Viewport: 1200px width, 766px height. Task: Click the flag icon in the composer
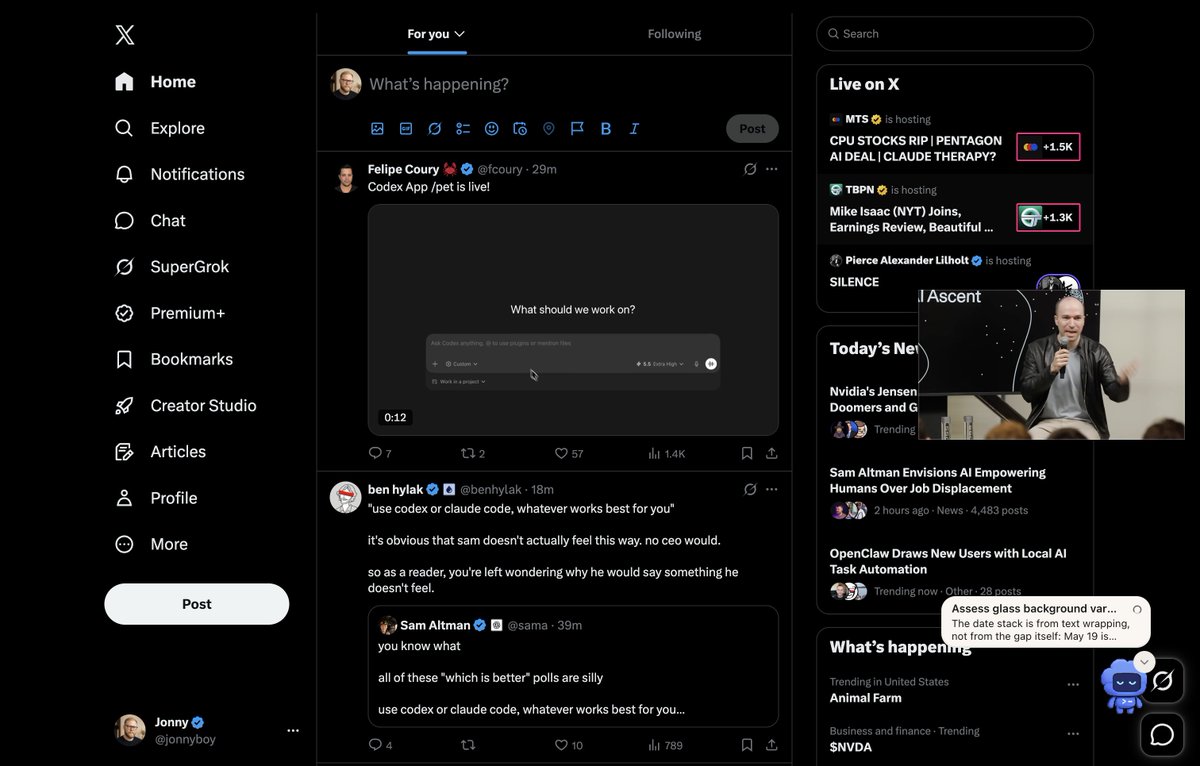(x=577, y=128)
